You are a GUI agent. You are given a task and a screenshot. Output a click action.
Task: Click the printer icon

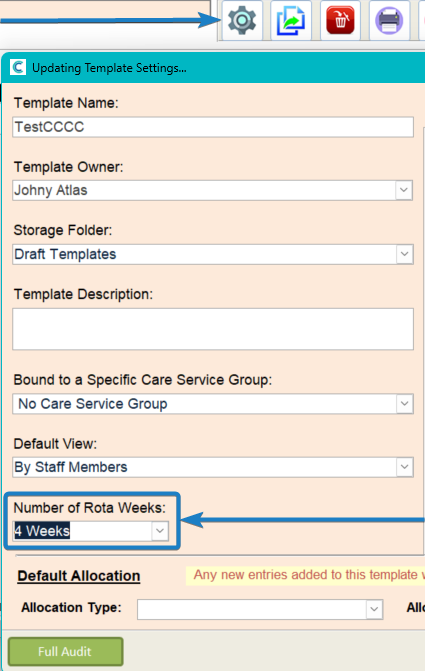[x=389, y=20]
